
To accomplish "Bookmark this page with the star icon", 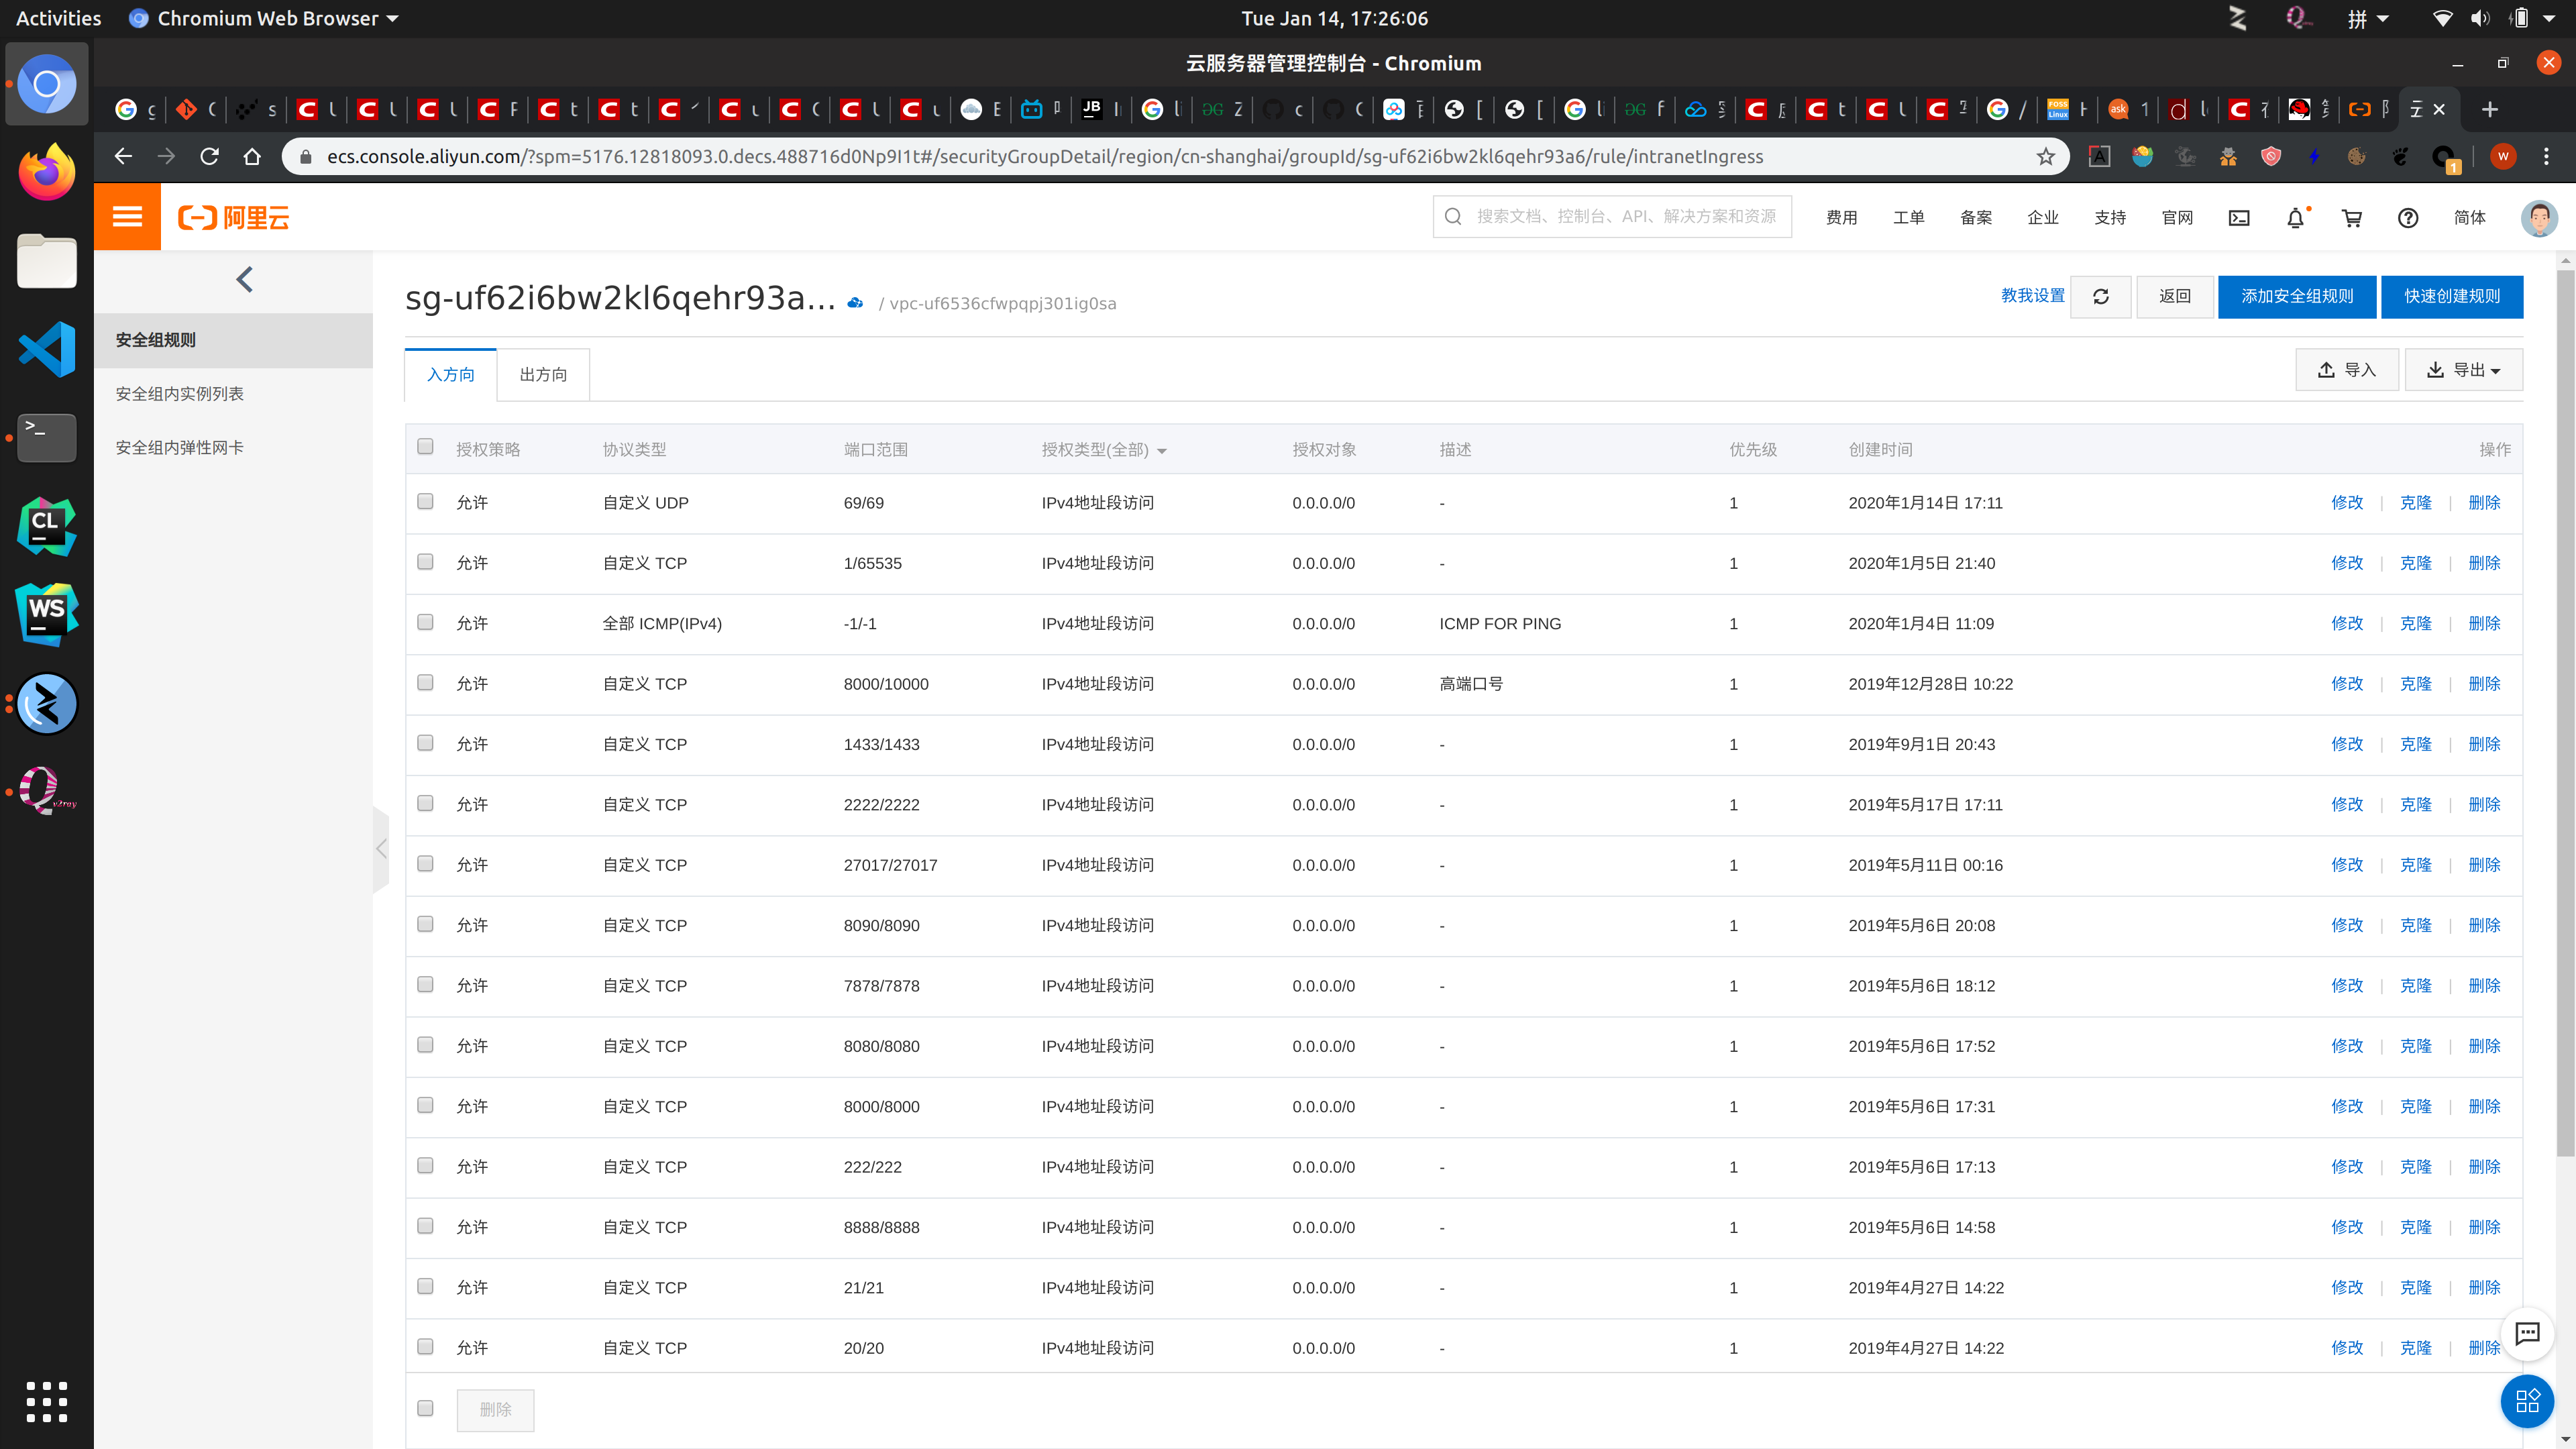I will point(2045,156).
